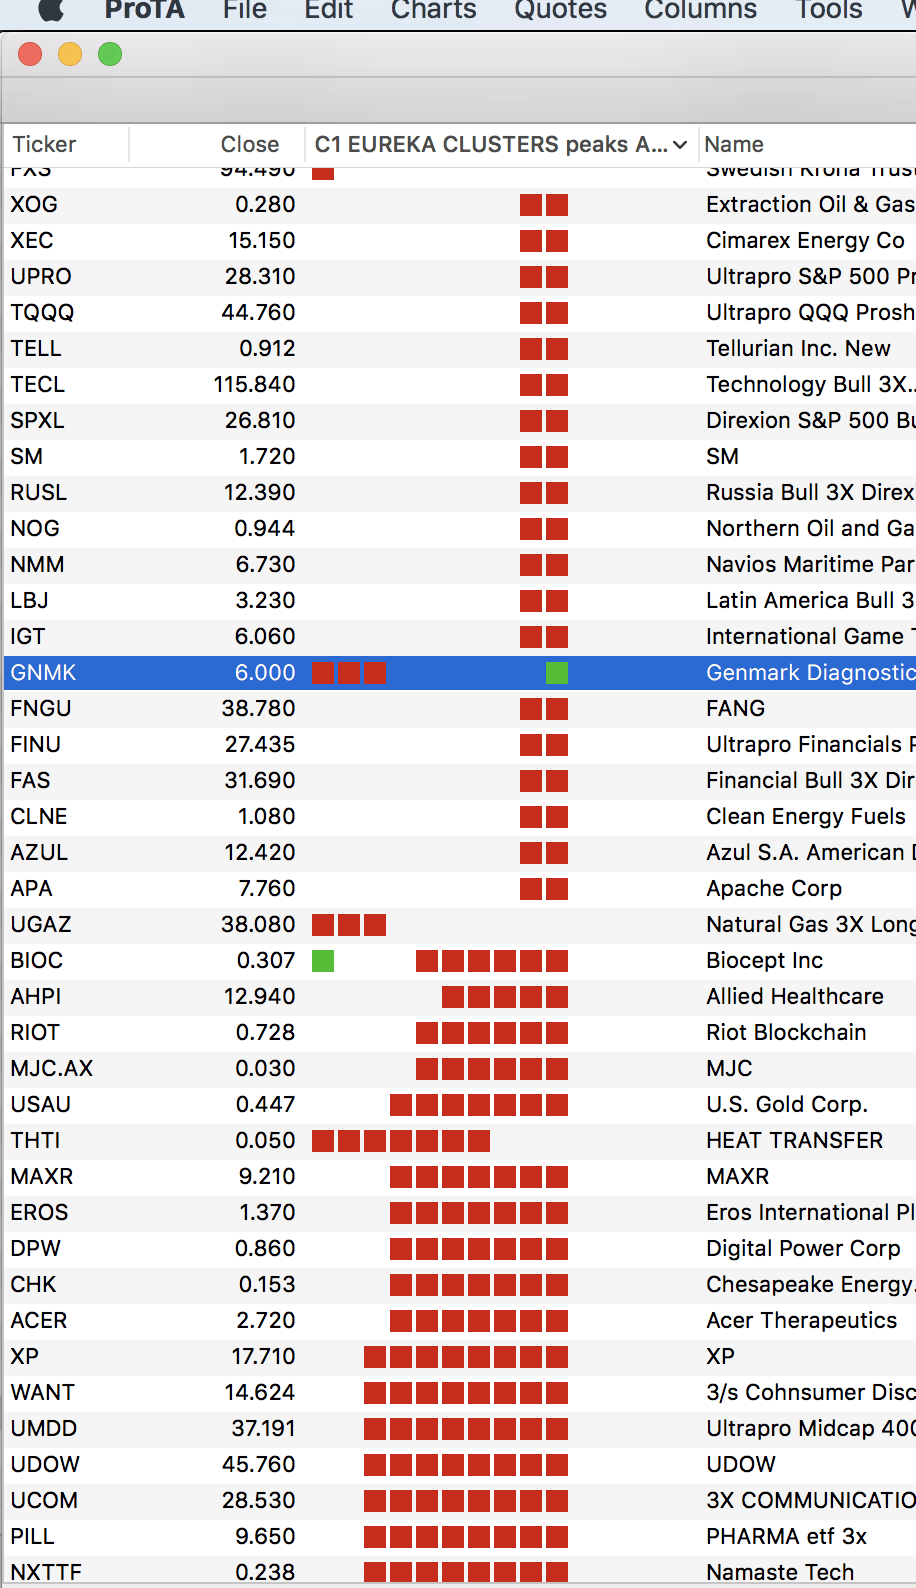Viewport: 916px width, 1588px height.
Task: Sort by the Close column header
Action: (x=250, y=144)
